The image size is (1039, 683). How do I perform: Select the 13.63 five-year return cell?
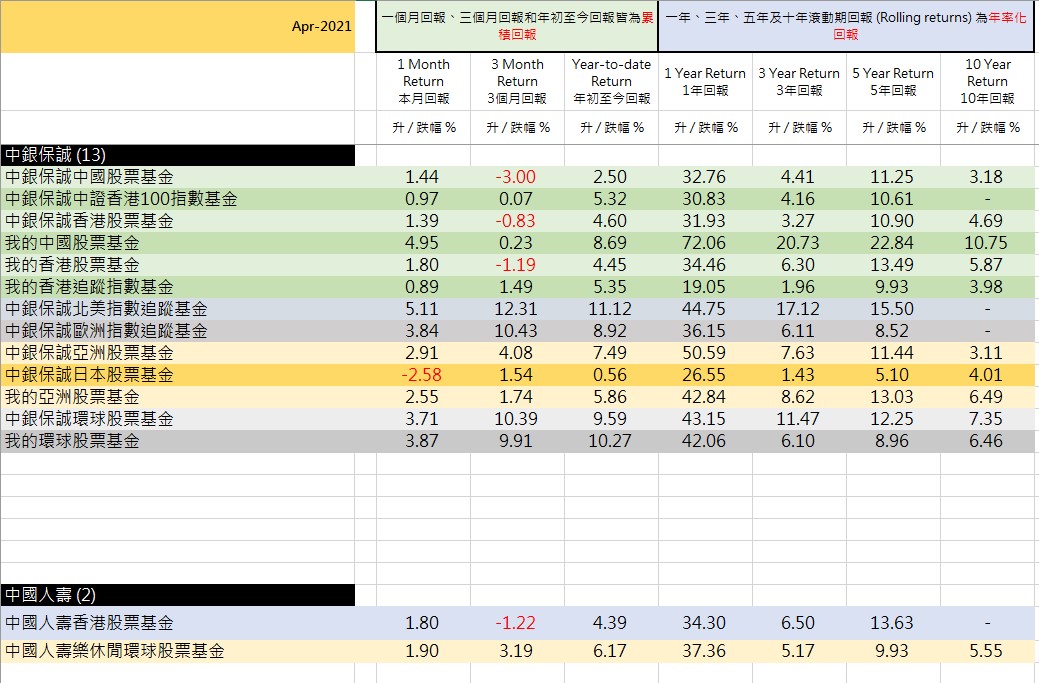(x=892, y=623)
